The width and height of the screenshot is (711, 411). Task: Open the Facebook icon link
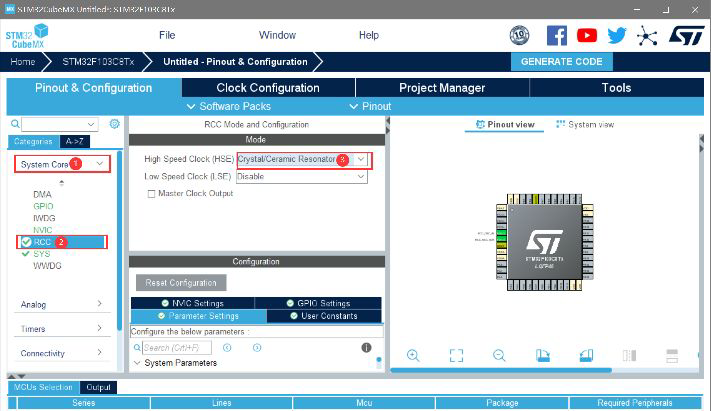click(x=556, y=35)
